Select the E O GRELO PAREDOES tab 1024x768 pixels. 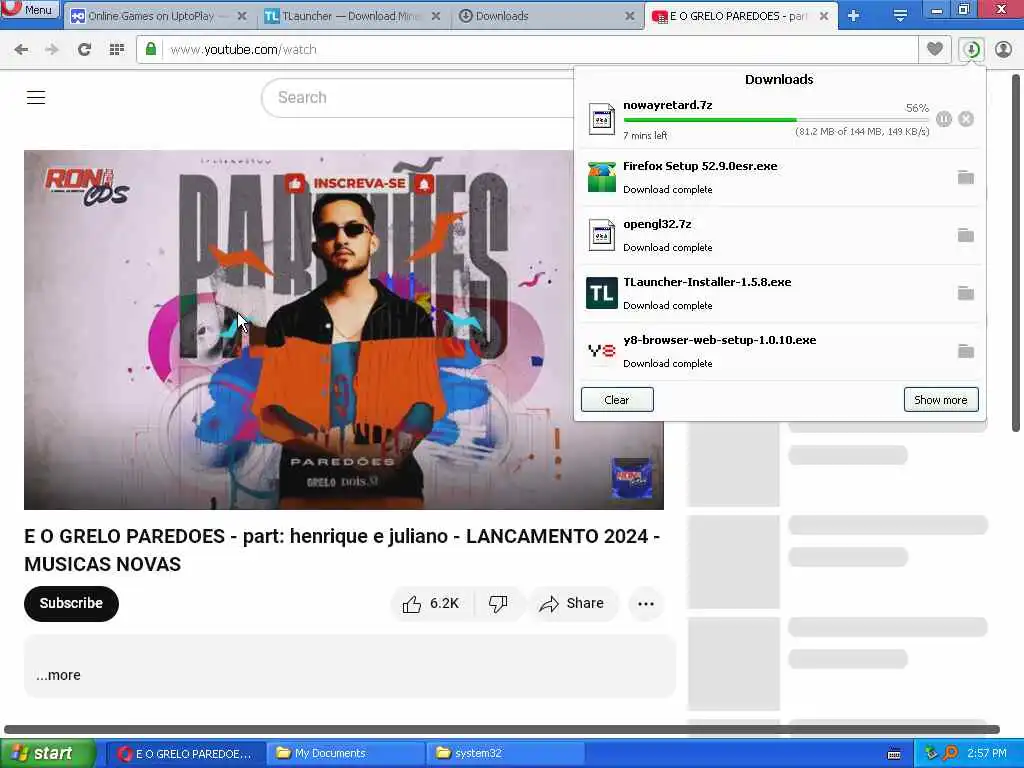pos(740,16)
